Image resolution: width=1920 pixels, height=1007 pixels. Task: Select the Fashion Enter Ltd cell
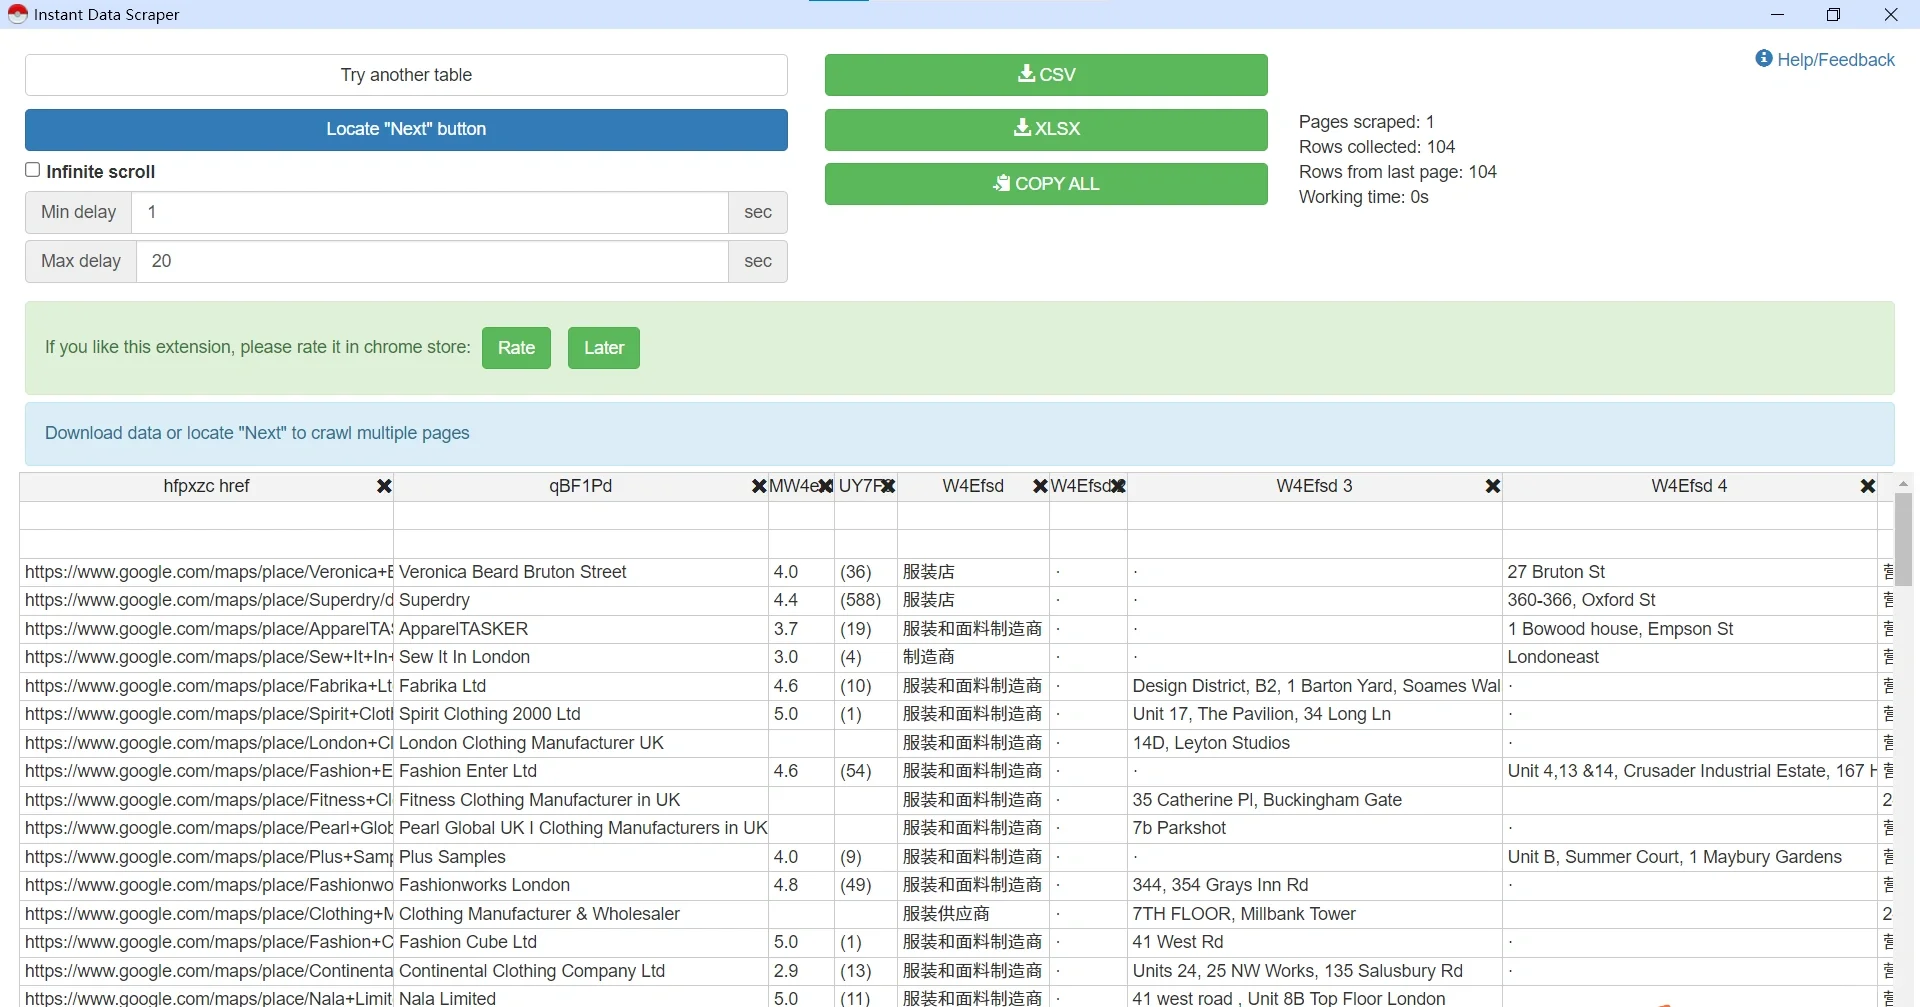point(581,771)
